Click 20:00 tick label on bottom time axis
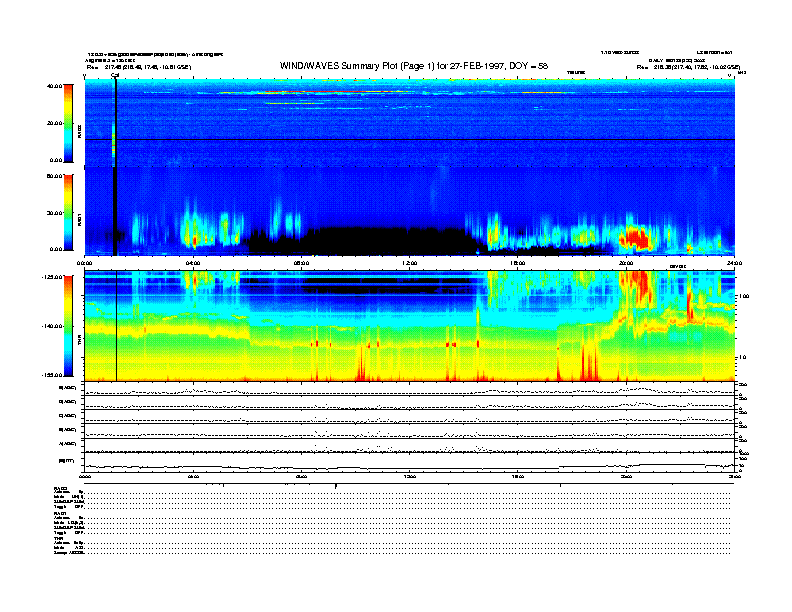Screen dimensions: 792x612 click(626, 476)
